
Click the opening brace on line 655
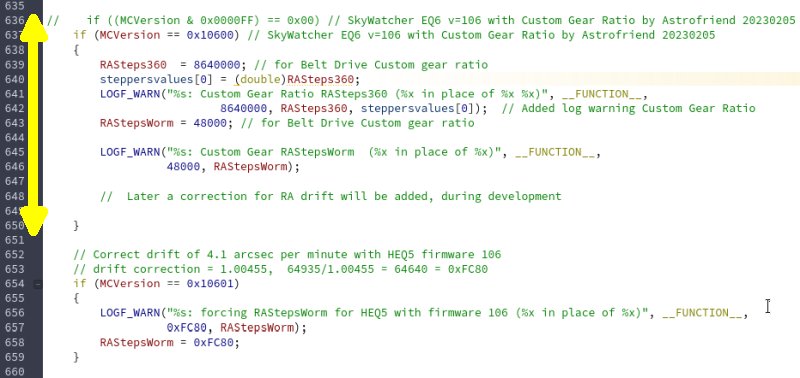[77, 298]
